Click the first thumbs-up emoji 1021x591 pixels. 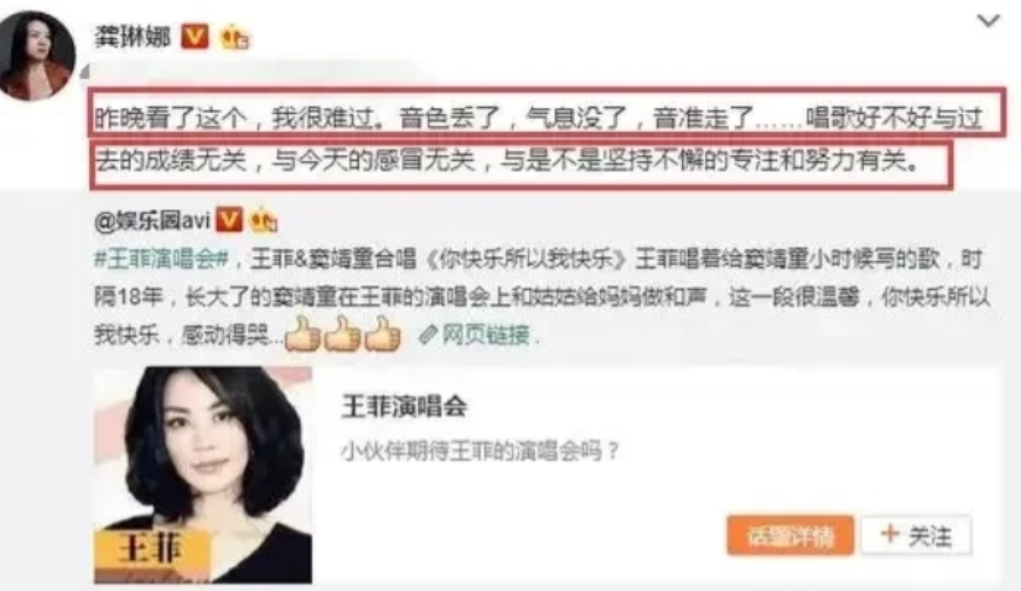coord(303,335)
